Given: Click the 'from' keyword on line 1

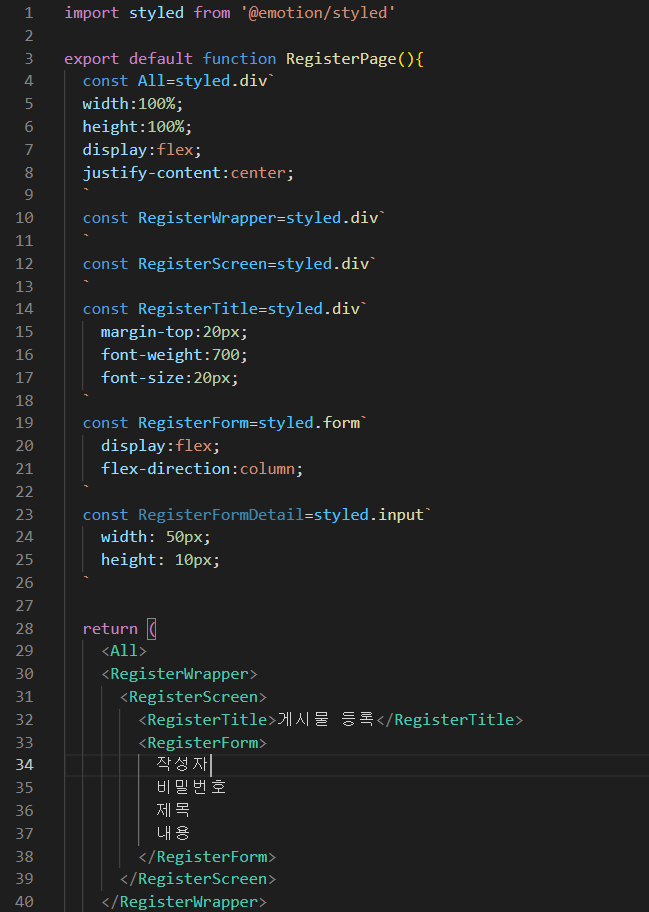Looking at the screenshot, I should point(212,13).
